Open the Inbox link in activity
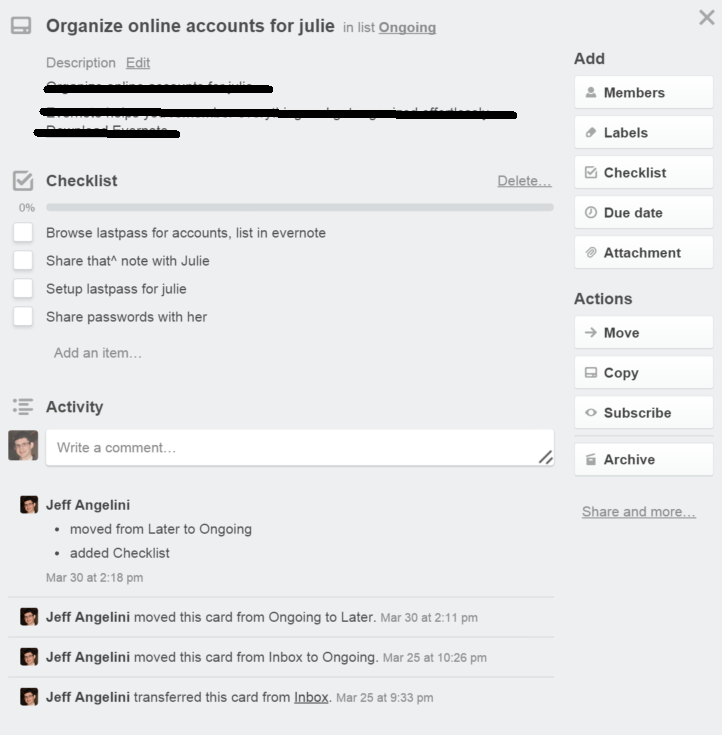The image size is (722, 735). (x=311, y=697)
